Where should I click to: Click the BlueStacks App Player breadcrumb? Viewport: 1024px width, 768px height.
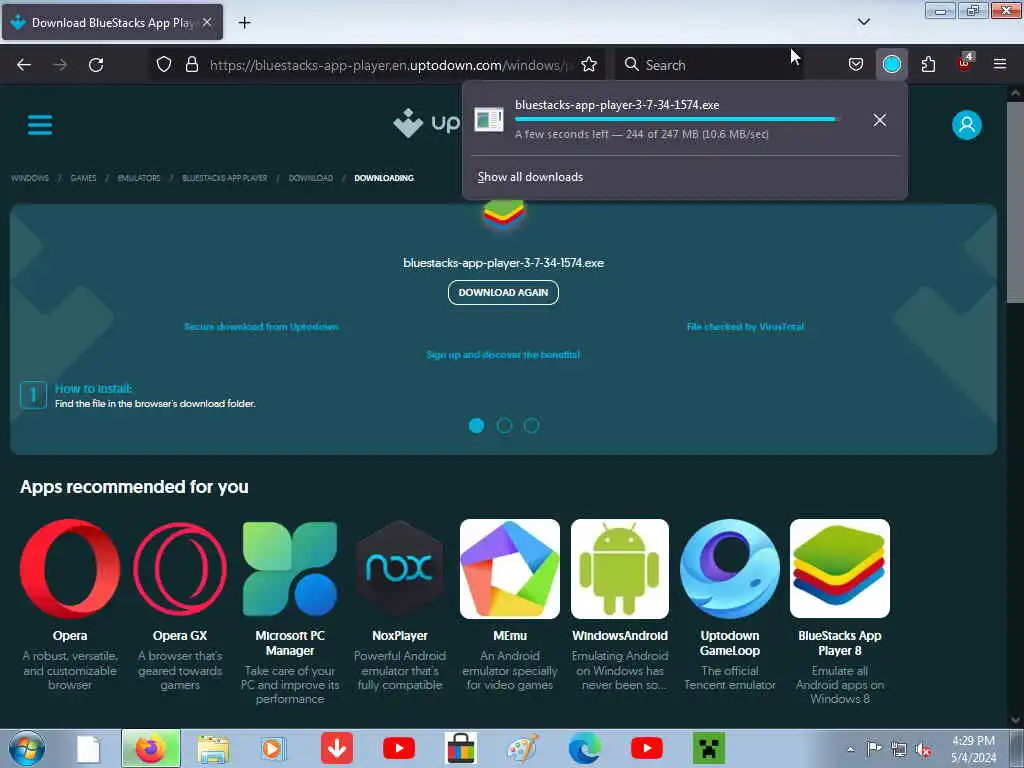(225, 178)
